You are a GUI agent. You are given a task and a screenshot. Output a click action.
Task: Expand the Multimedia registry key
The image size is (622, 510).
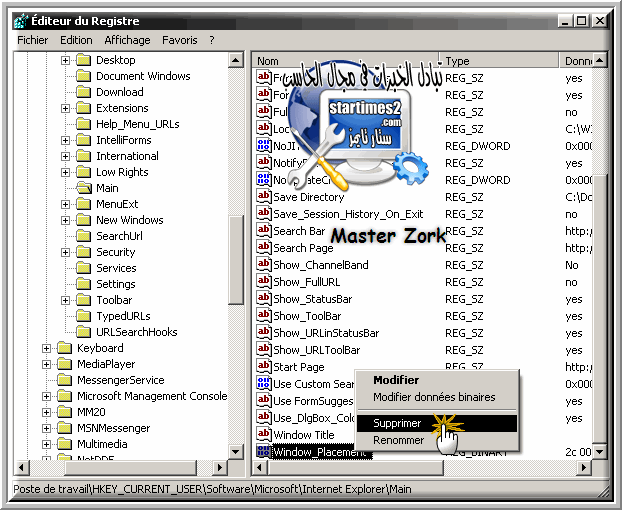[46, 444]
